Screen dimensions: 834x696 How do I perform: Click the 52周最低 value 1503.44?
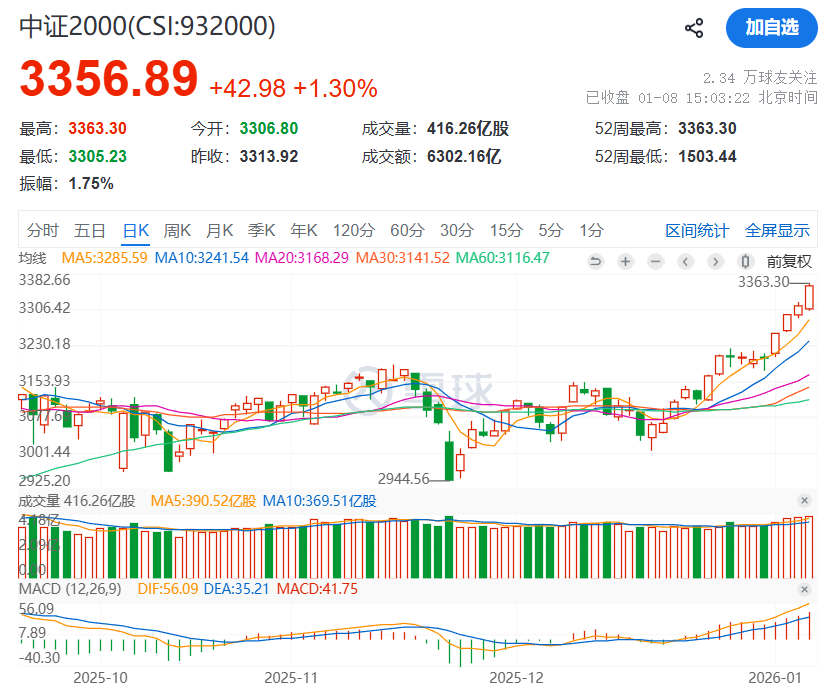pos(707,156)
